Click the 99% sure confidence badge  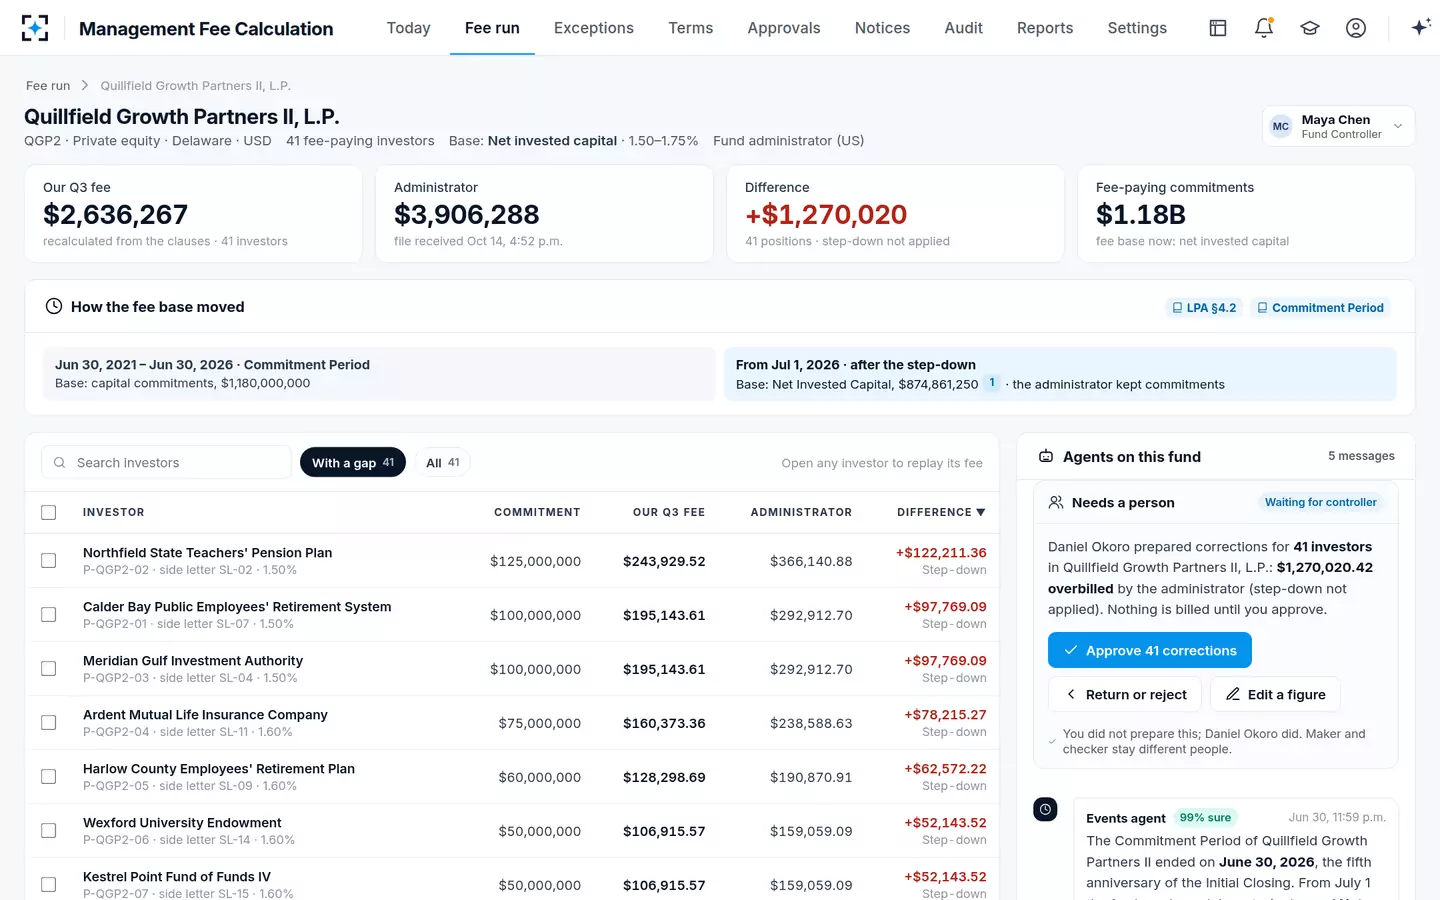click(1205, 817)
